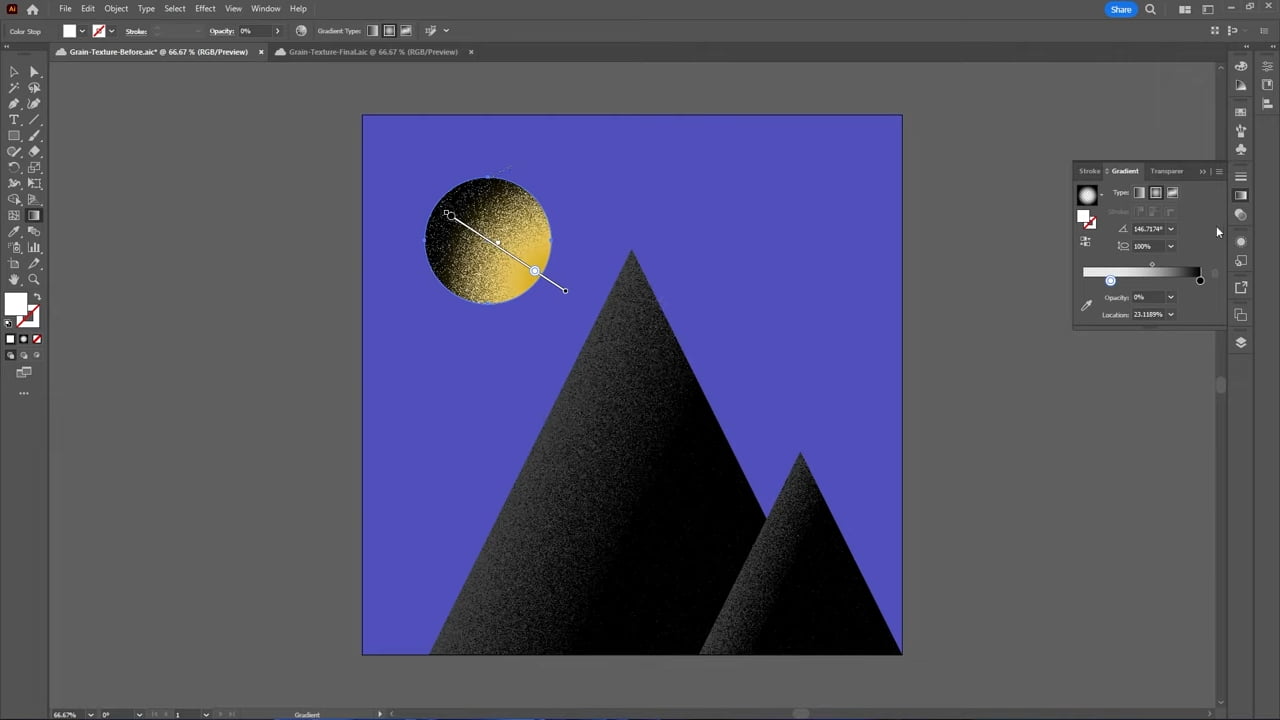
Task: Select the white gradient opacity stop
Action: pos(1110,281)
